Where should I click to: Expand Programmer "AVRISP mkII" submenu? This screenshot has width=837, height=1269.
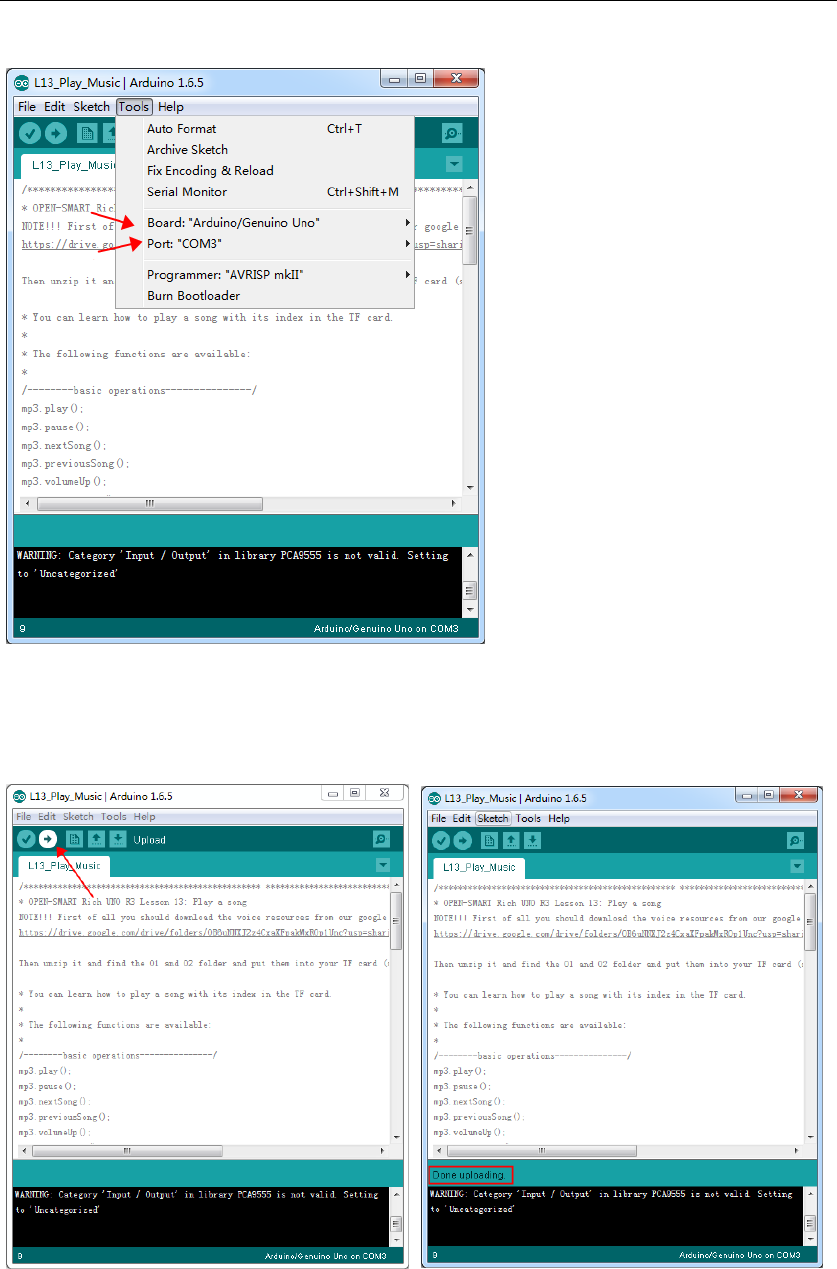(x=264, y=274)
